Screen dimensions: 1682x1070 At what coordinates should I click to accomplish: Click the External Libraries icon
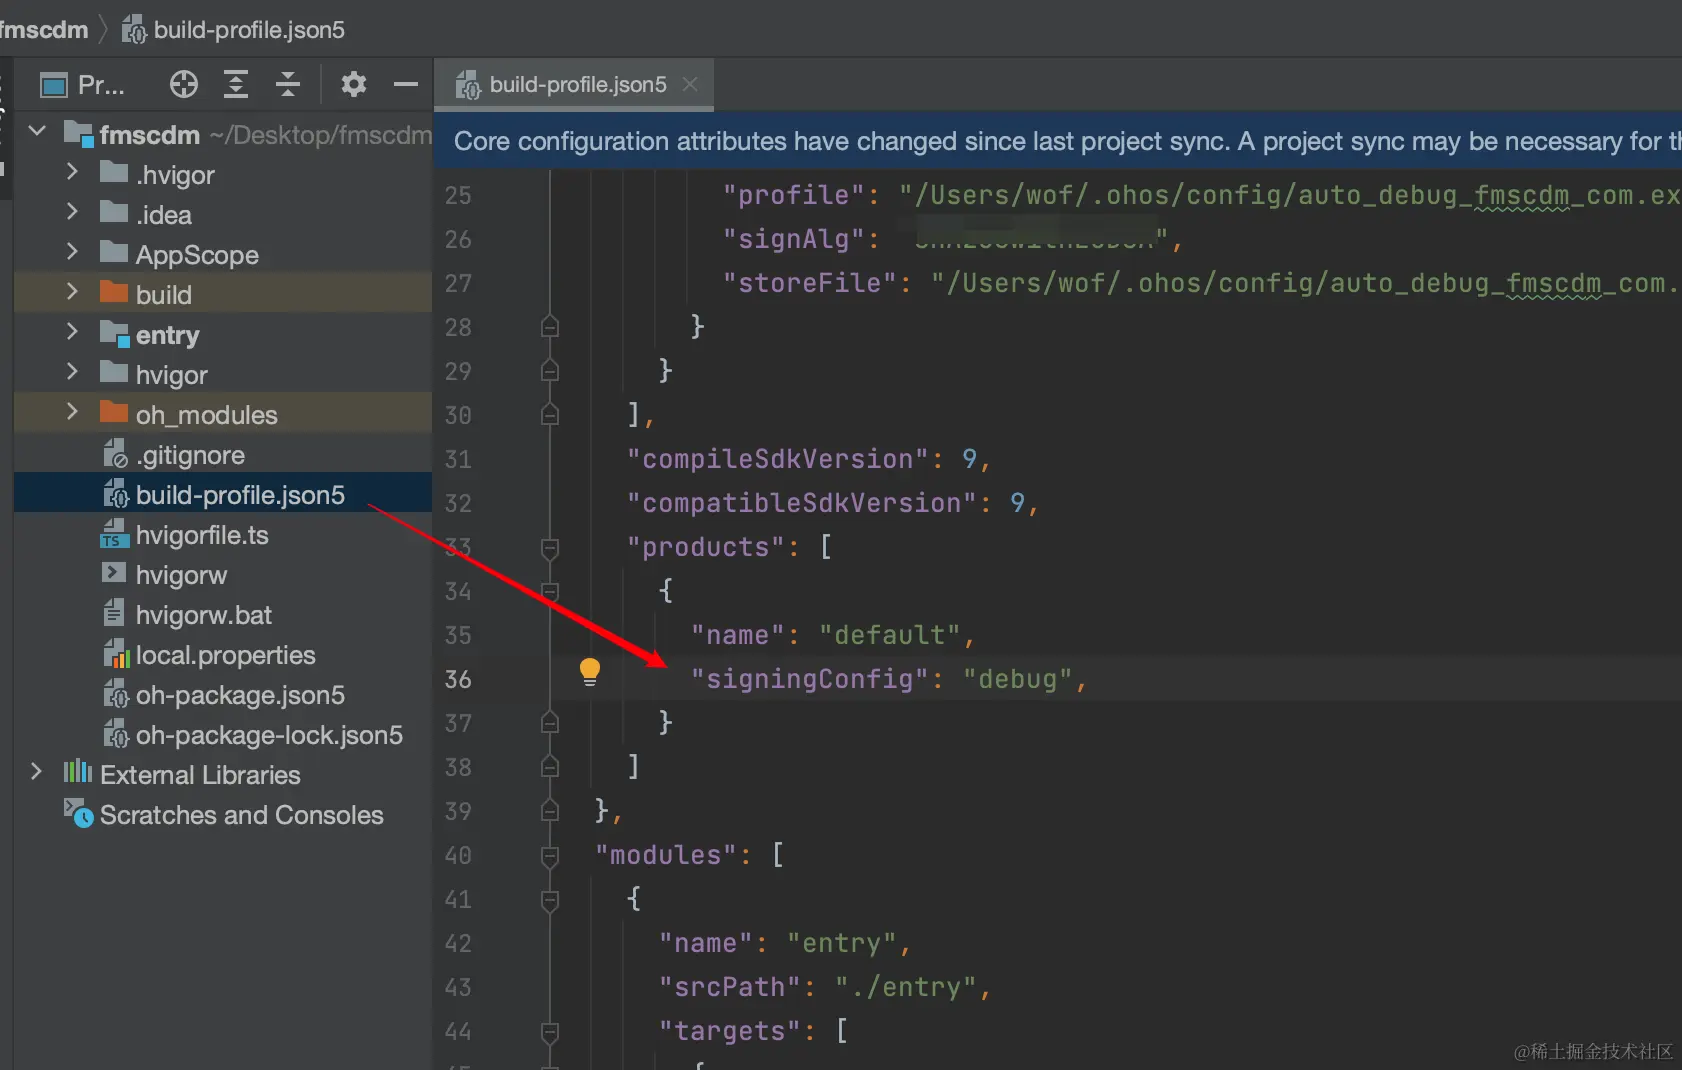(x=78, y=772)
